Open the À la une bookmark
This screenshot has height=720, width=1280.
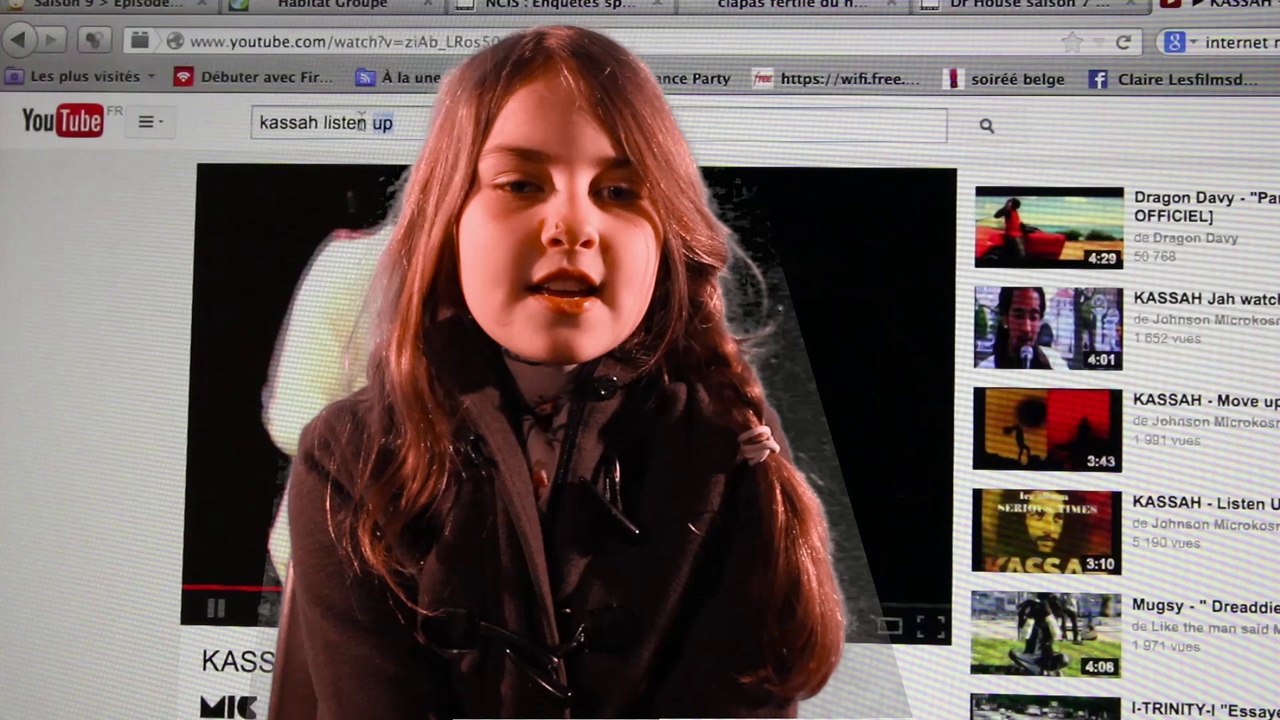pyautogui.click(x=398, y=77)
